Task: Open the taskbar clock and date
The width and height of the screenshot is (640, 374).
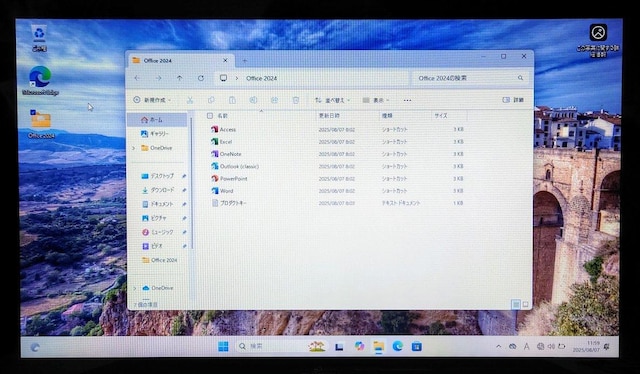Action: click(x=586, y=347)
